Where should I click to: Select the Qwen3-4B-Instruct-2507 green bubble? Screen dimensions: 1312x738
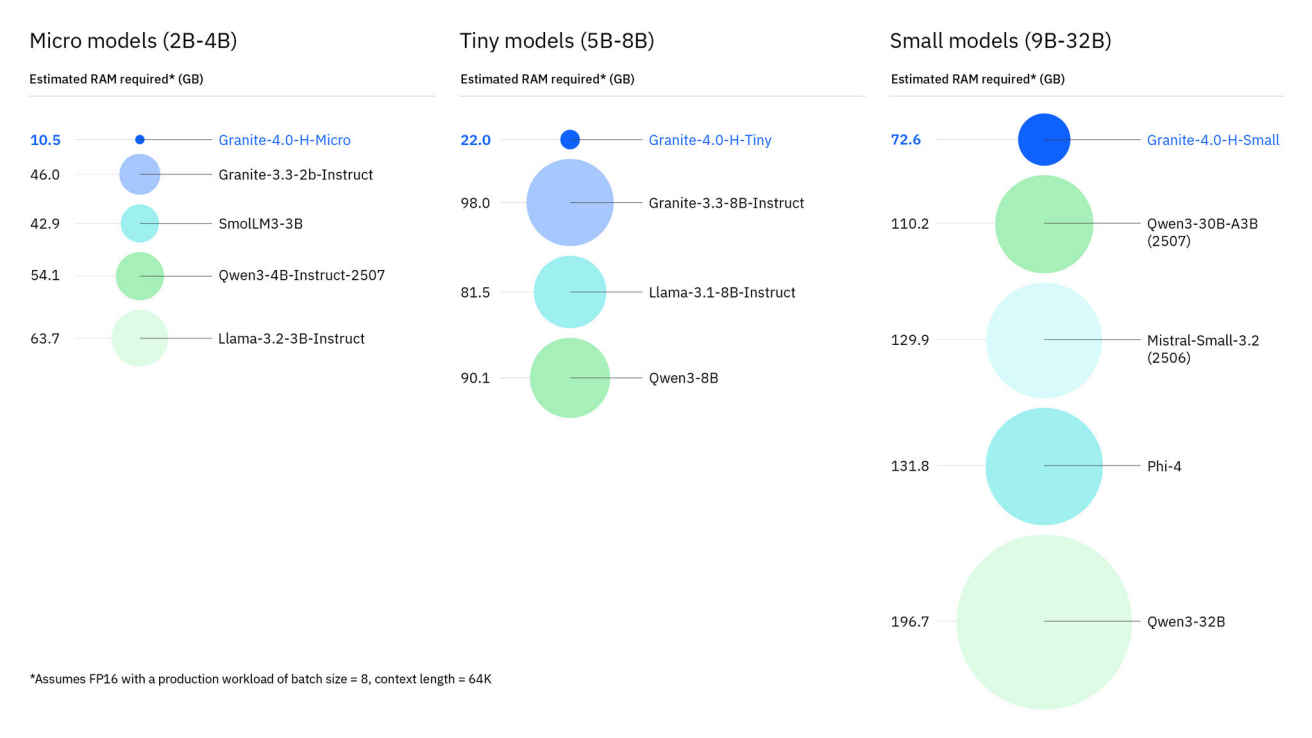click(x=140, y=275)
